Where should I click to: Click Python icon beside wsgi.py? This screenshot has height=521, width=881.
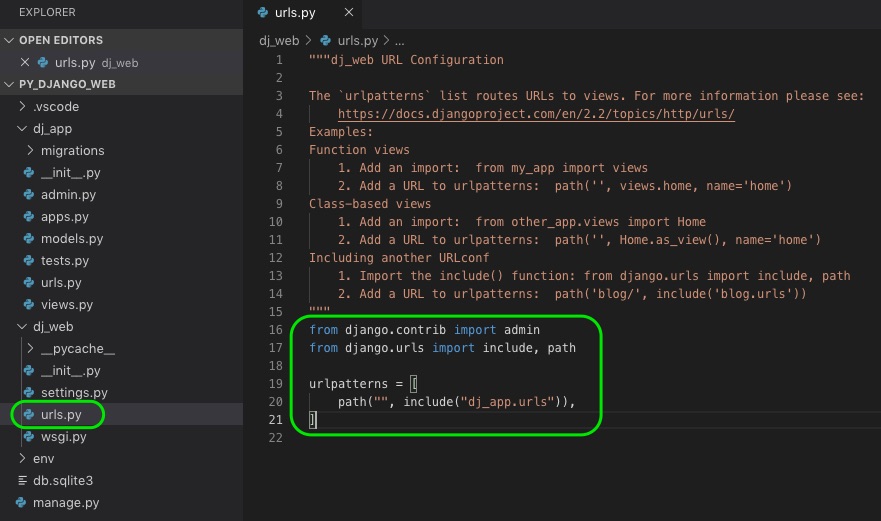pyautogui.click(x=29, y=436)
